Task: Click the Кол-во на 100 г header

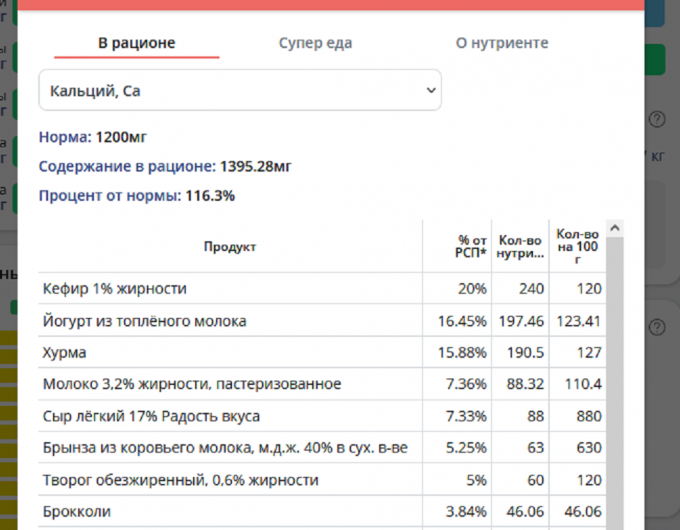Action: (x=577, y=246)
